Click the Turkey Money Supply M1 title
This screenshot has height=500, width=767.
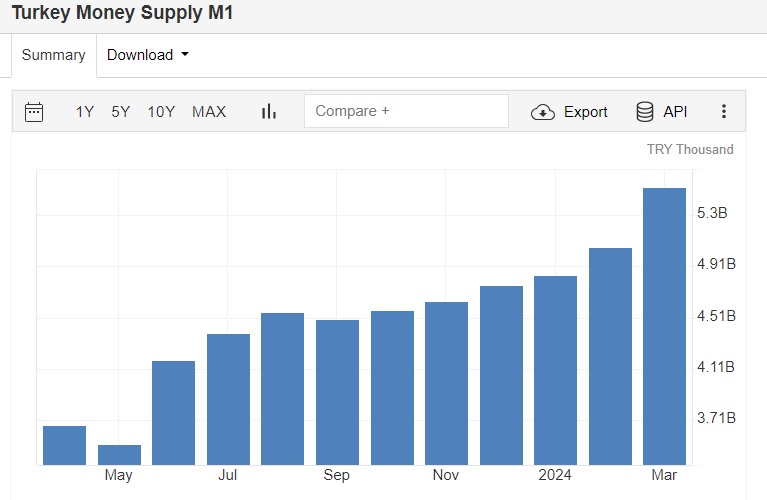[122, 13]
